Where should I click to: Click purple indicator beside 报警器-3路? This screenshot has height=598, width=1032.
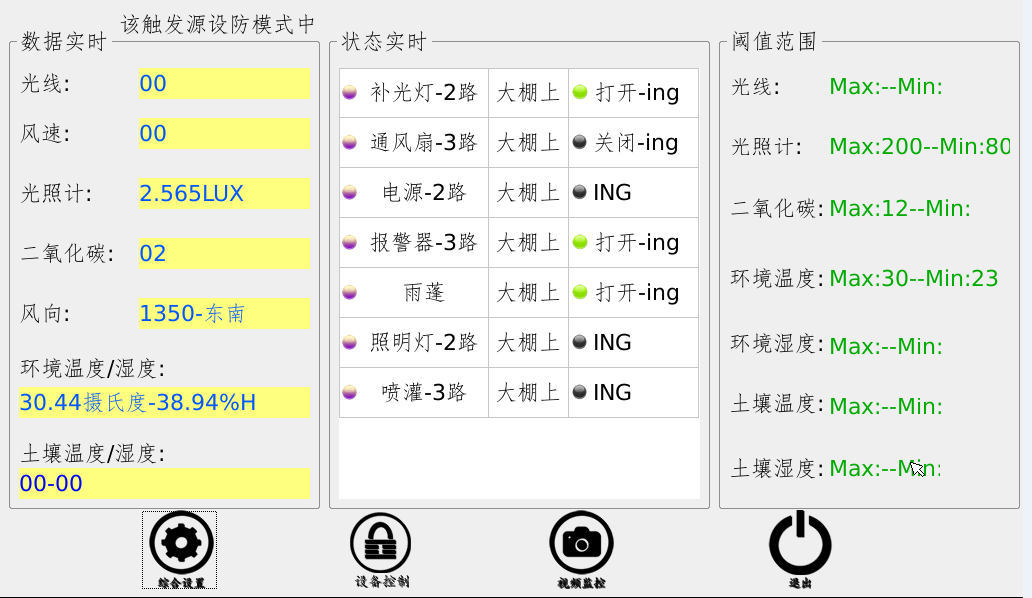point(350,243)
